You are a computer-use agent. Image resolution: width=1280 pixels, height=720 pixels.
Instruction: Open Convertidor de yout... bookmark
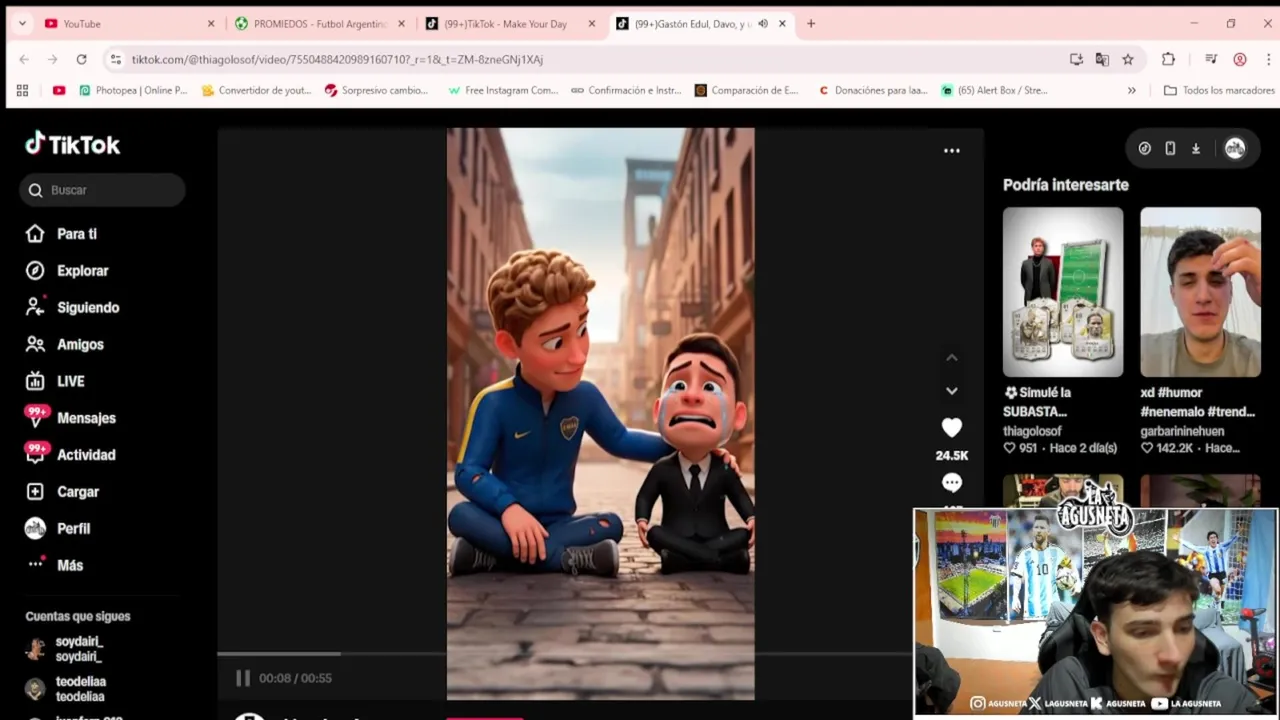(256, 90)
